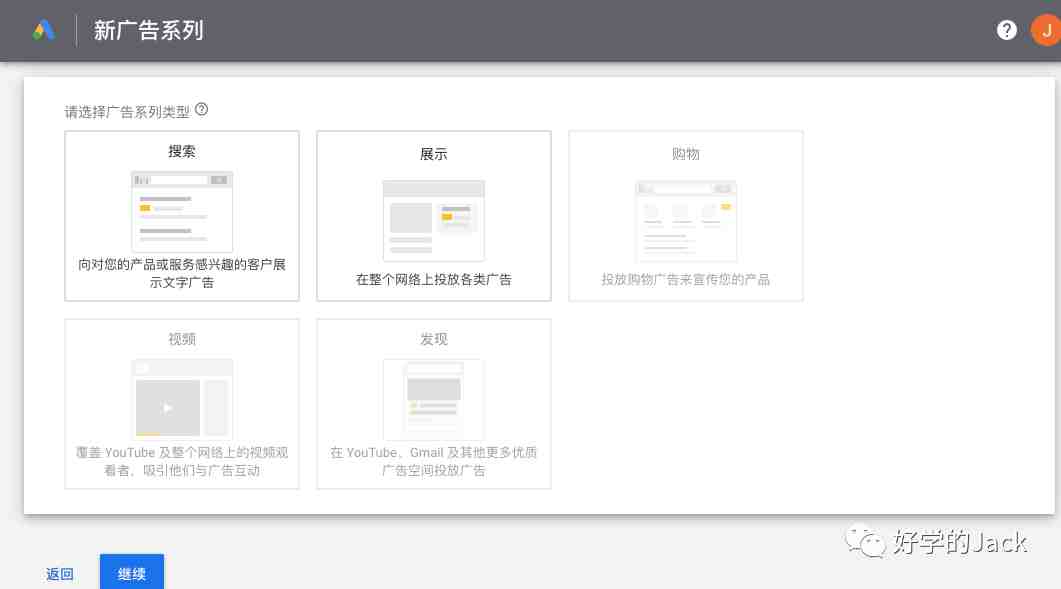
Task: Open the help icon in the top bar
Action: [1006, 29]
